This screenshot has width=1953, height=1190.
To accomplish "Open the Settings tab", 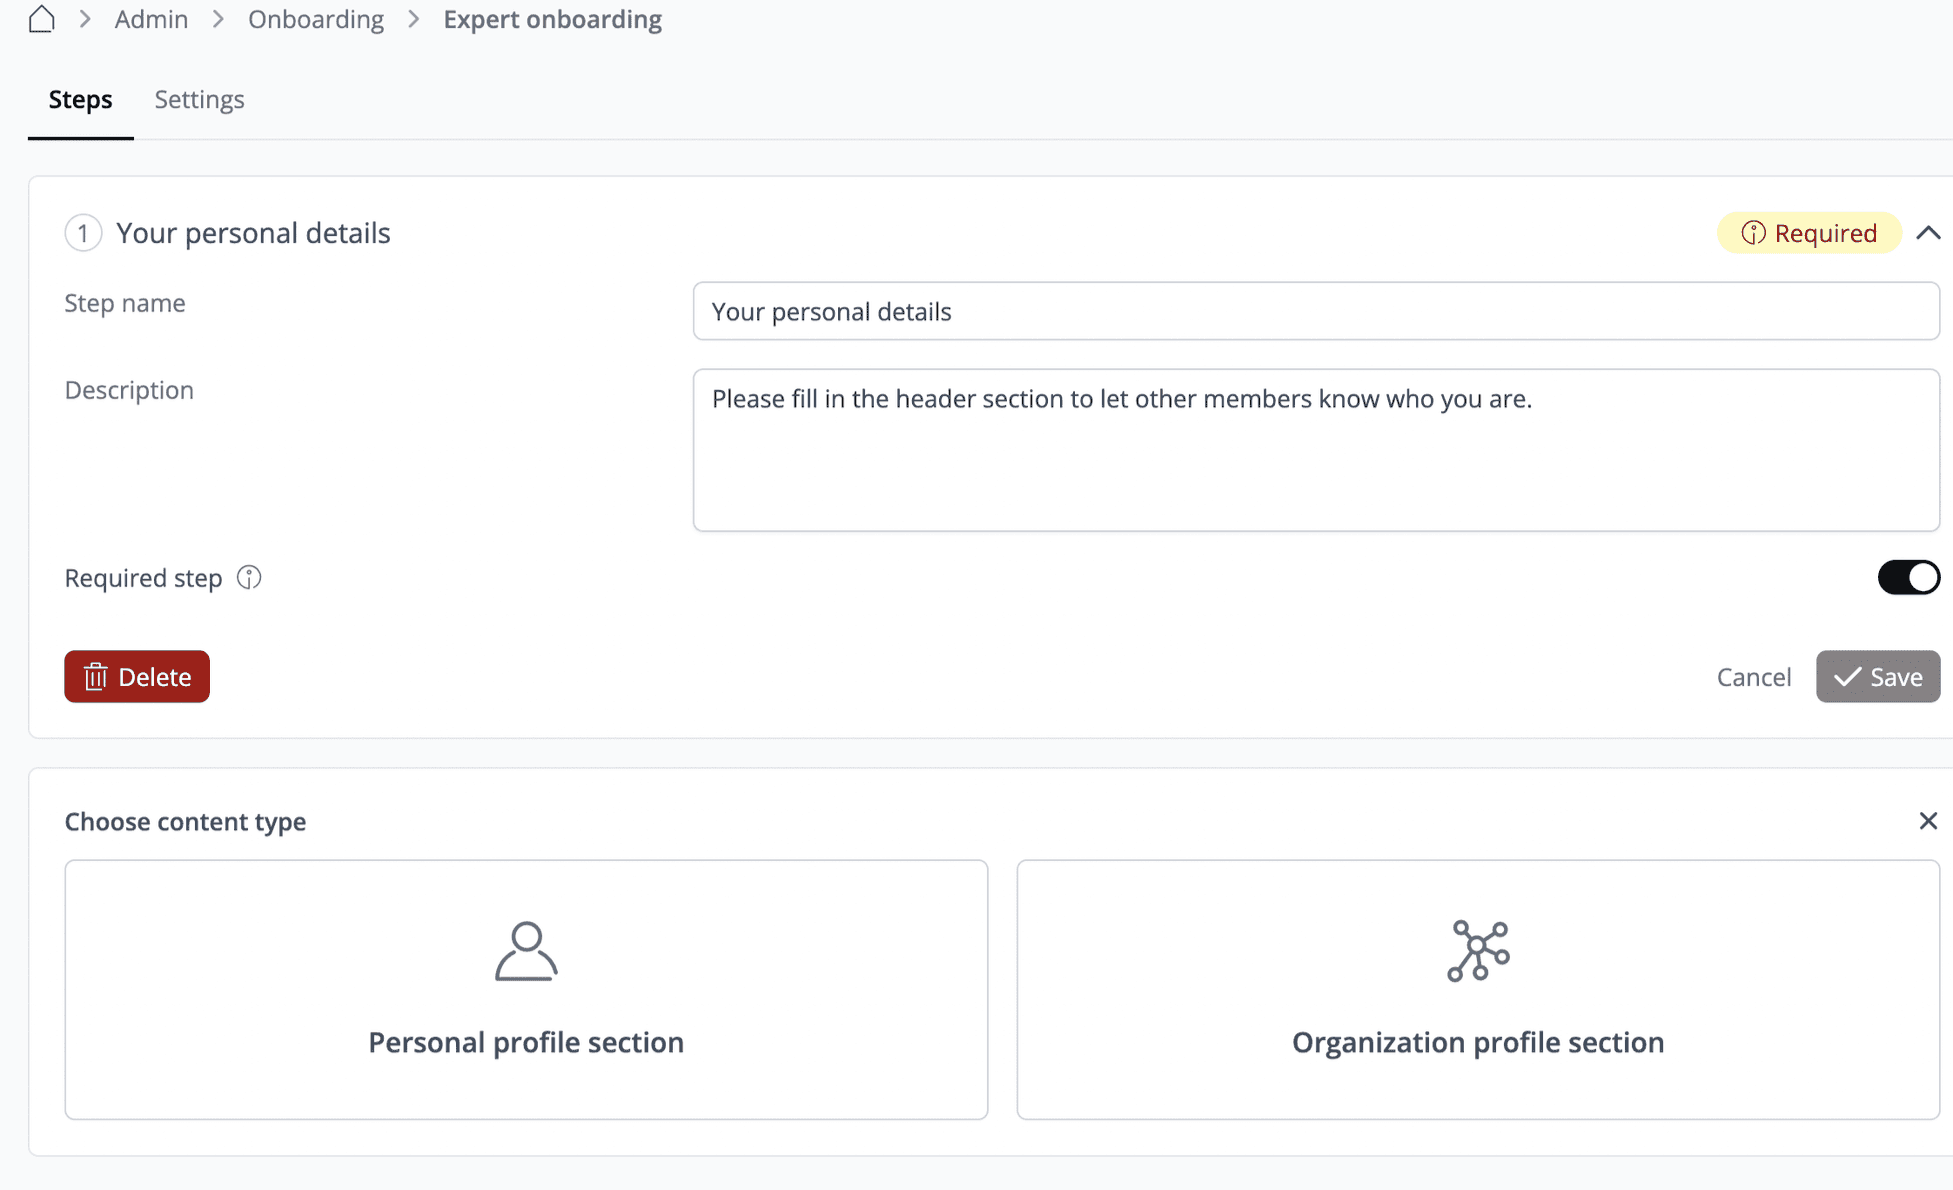I will point(199,99).
